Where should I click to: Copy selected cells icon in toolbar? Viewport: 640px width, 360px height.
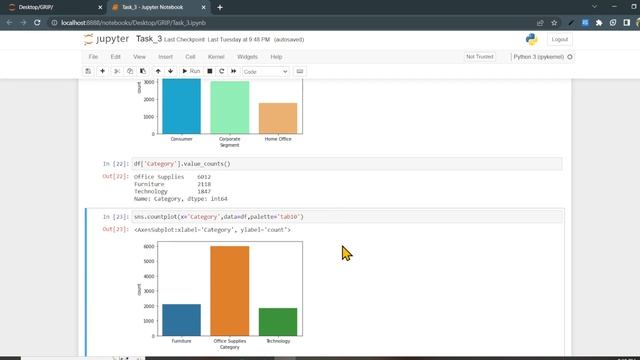[x=130, y=71]
